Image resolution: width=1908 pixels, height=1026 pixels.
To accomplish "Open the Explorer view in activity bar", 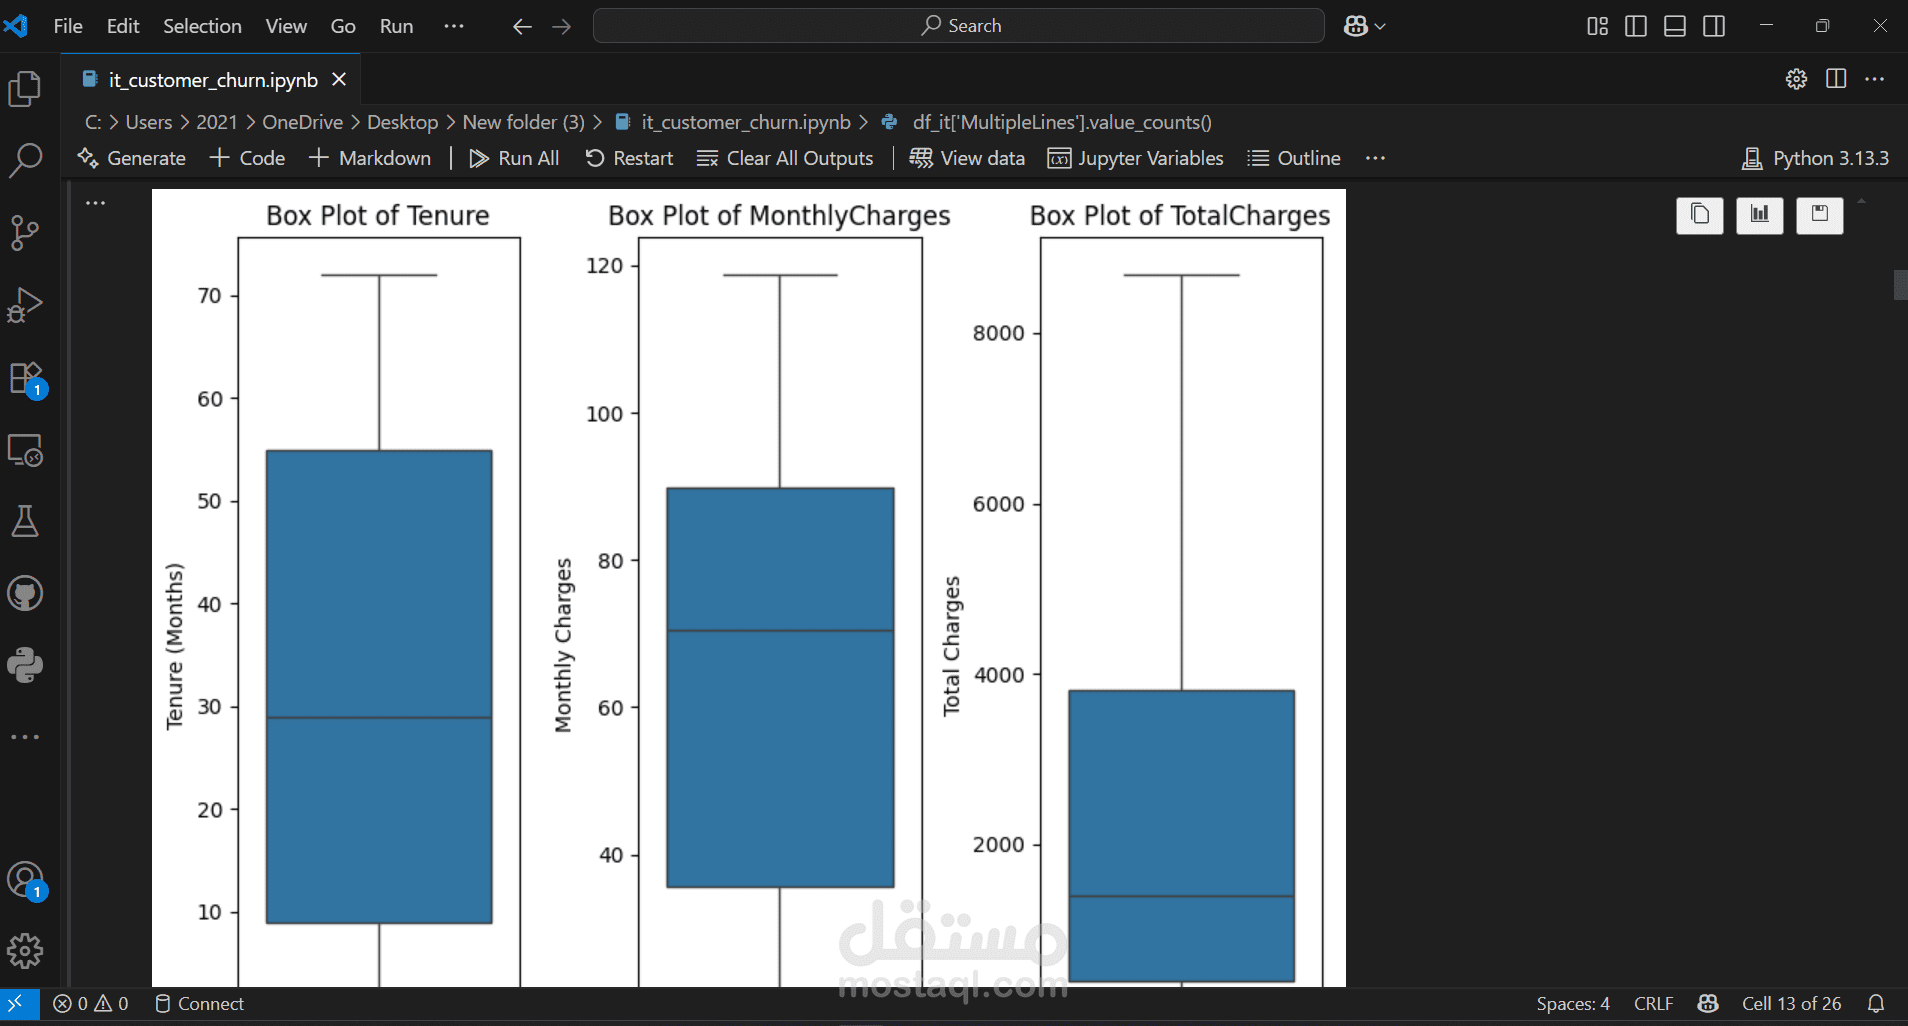I will (25, 89).
